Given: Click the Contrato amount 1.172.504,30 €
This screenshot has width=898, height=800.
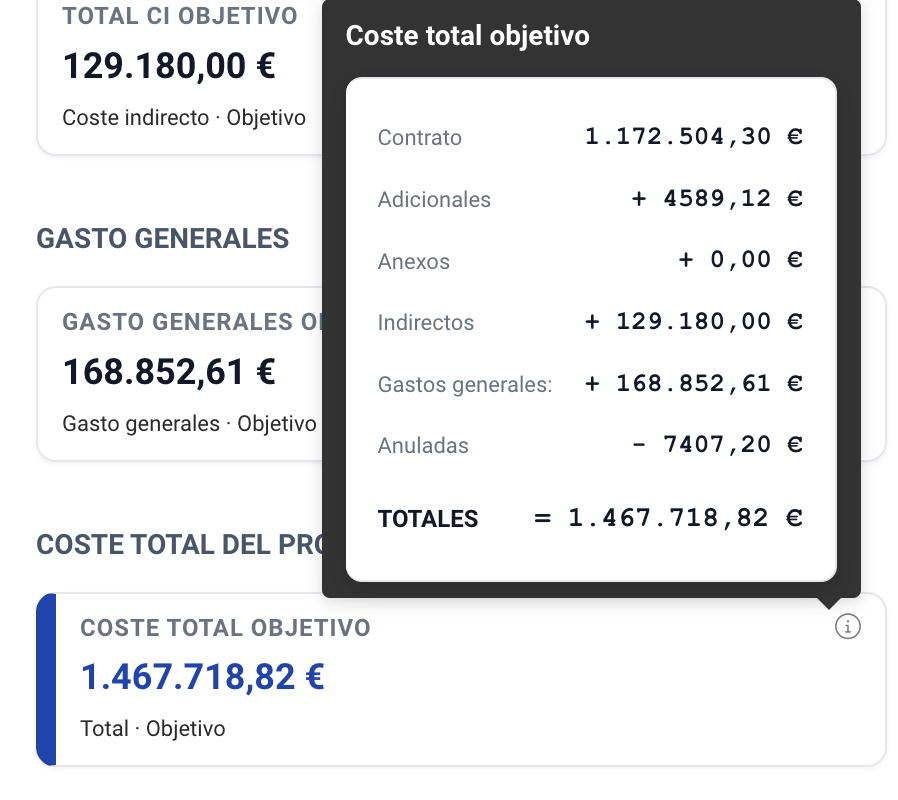Looking at the screenshot, I should (x=694, y=137).
